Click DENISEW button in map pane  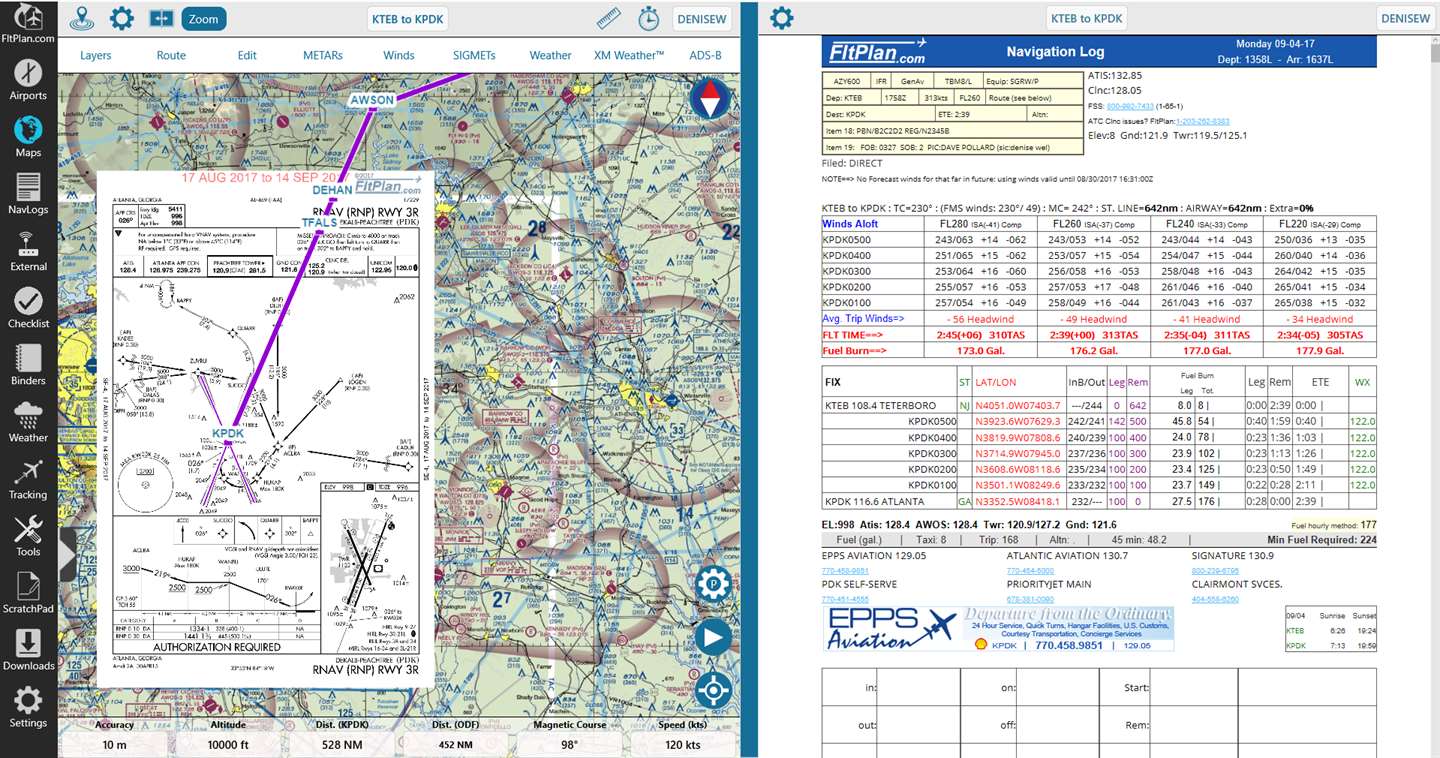click(701, 18)
